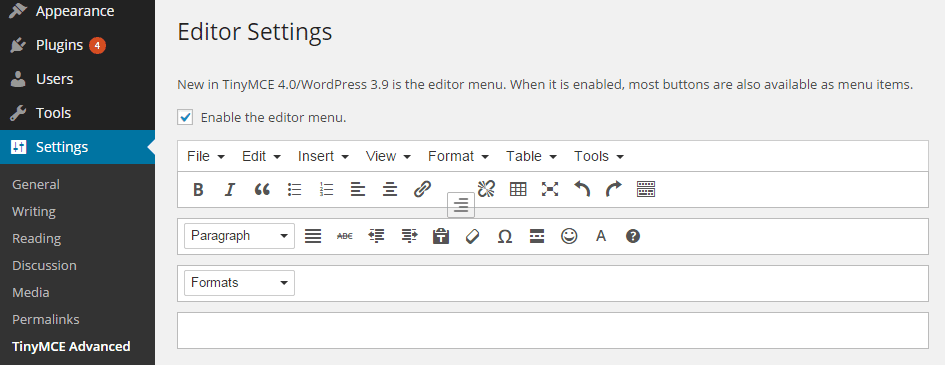Select the Emoticons smiley icon

pyautogui.click(x=569, y=236)
